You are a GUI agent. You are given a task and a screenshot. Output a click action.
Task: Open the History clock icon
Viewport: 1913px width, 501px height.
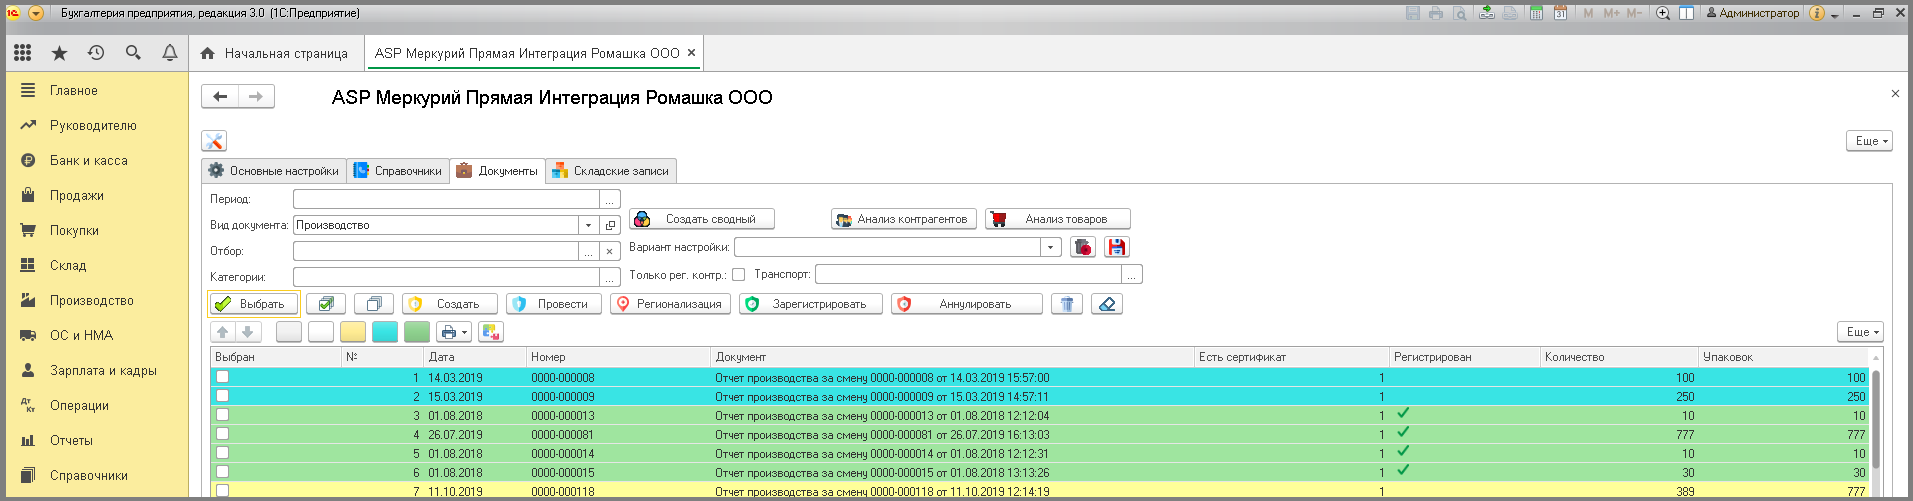[96, 53]
